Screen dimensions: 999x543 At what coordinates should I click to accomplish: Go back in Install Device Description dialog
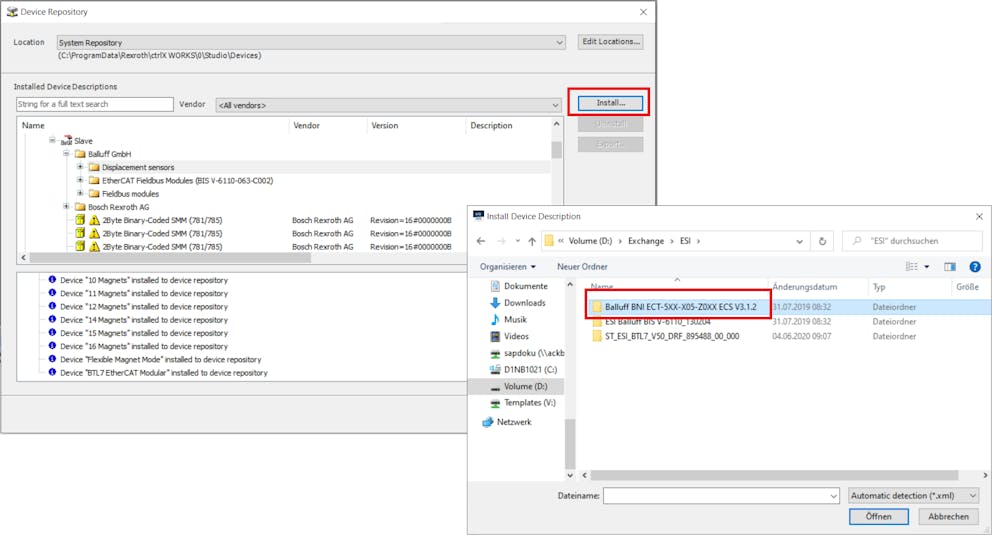click(x=481, y=241)
